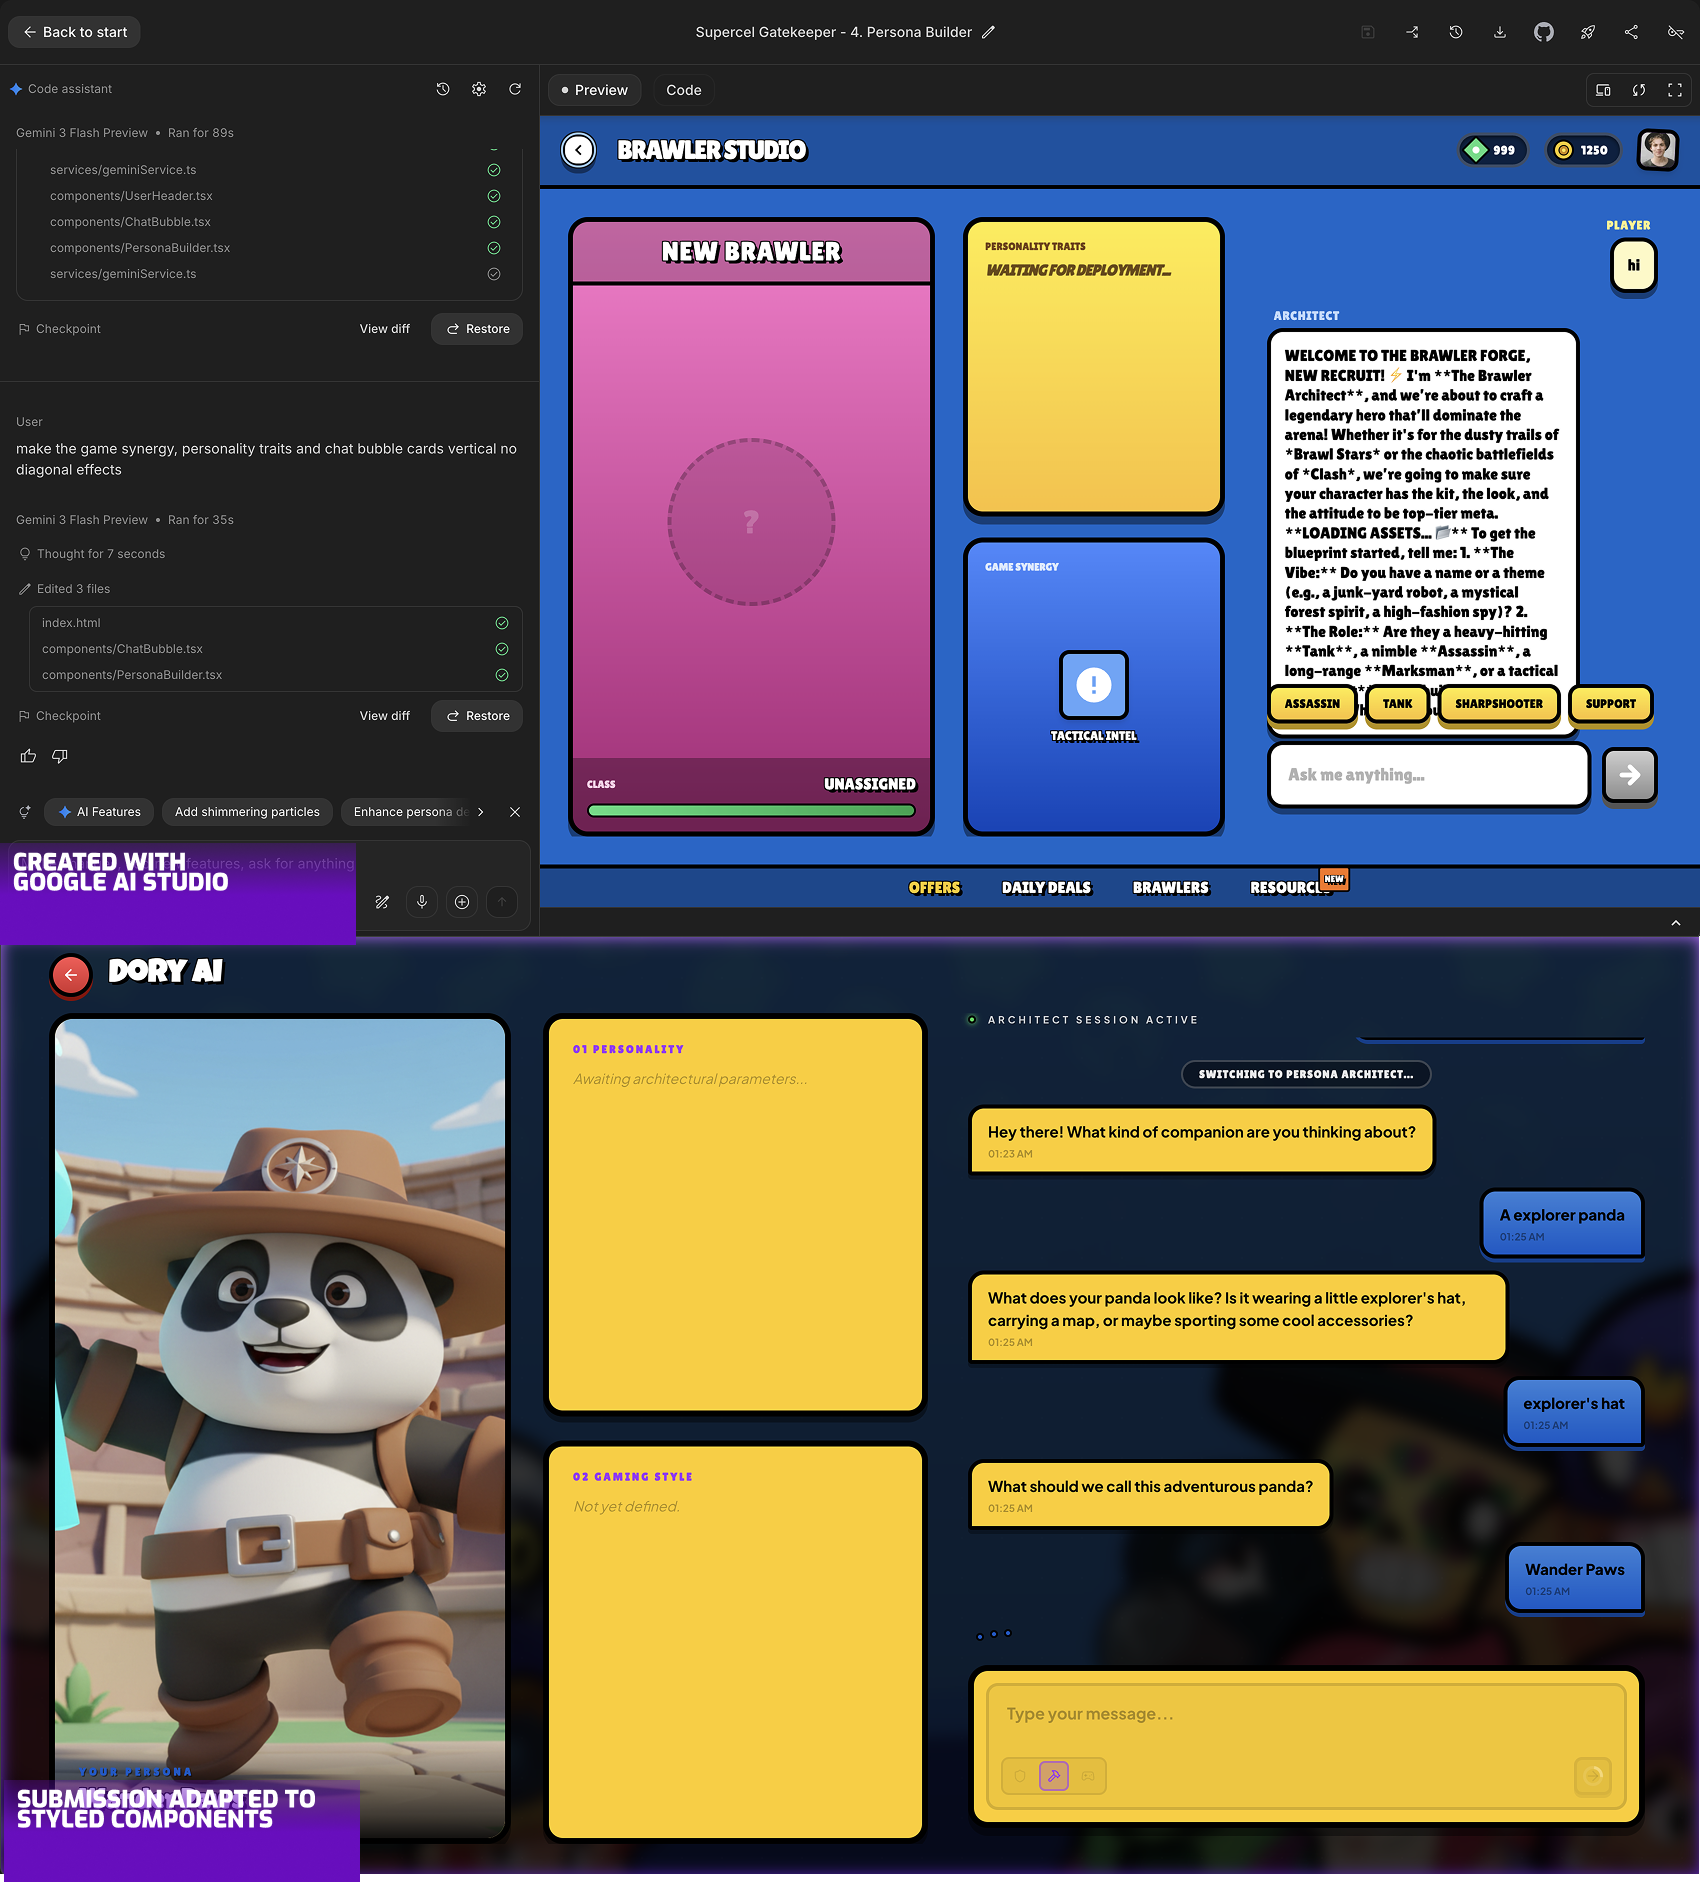Reload the preview pane

[1639, 90]
